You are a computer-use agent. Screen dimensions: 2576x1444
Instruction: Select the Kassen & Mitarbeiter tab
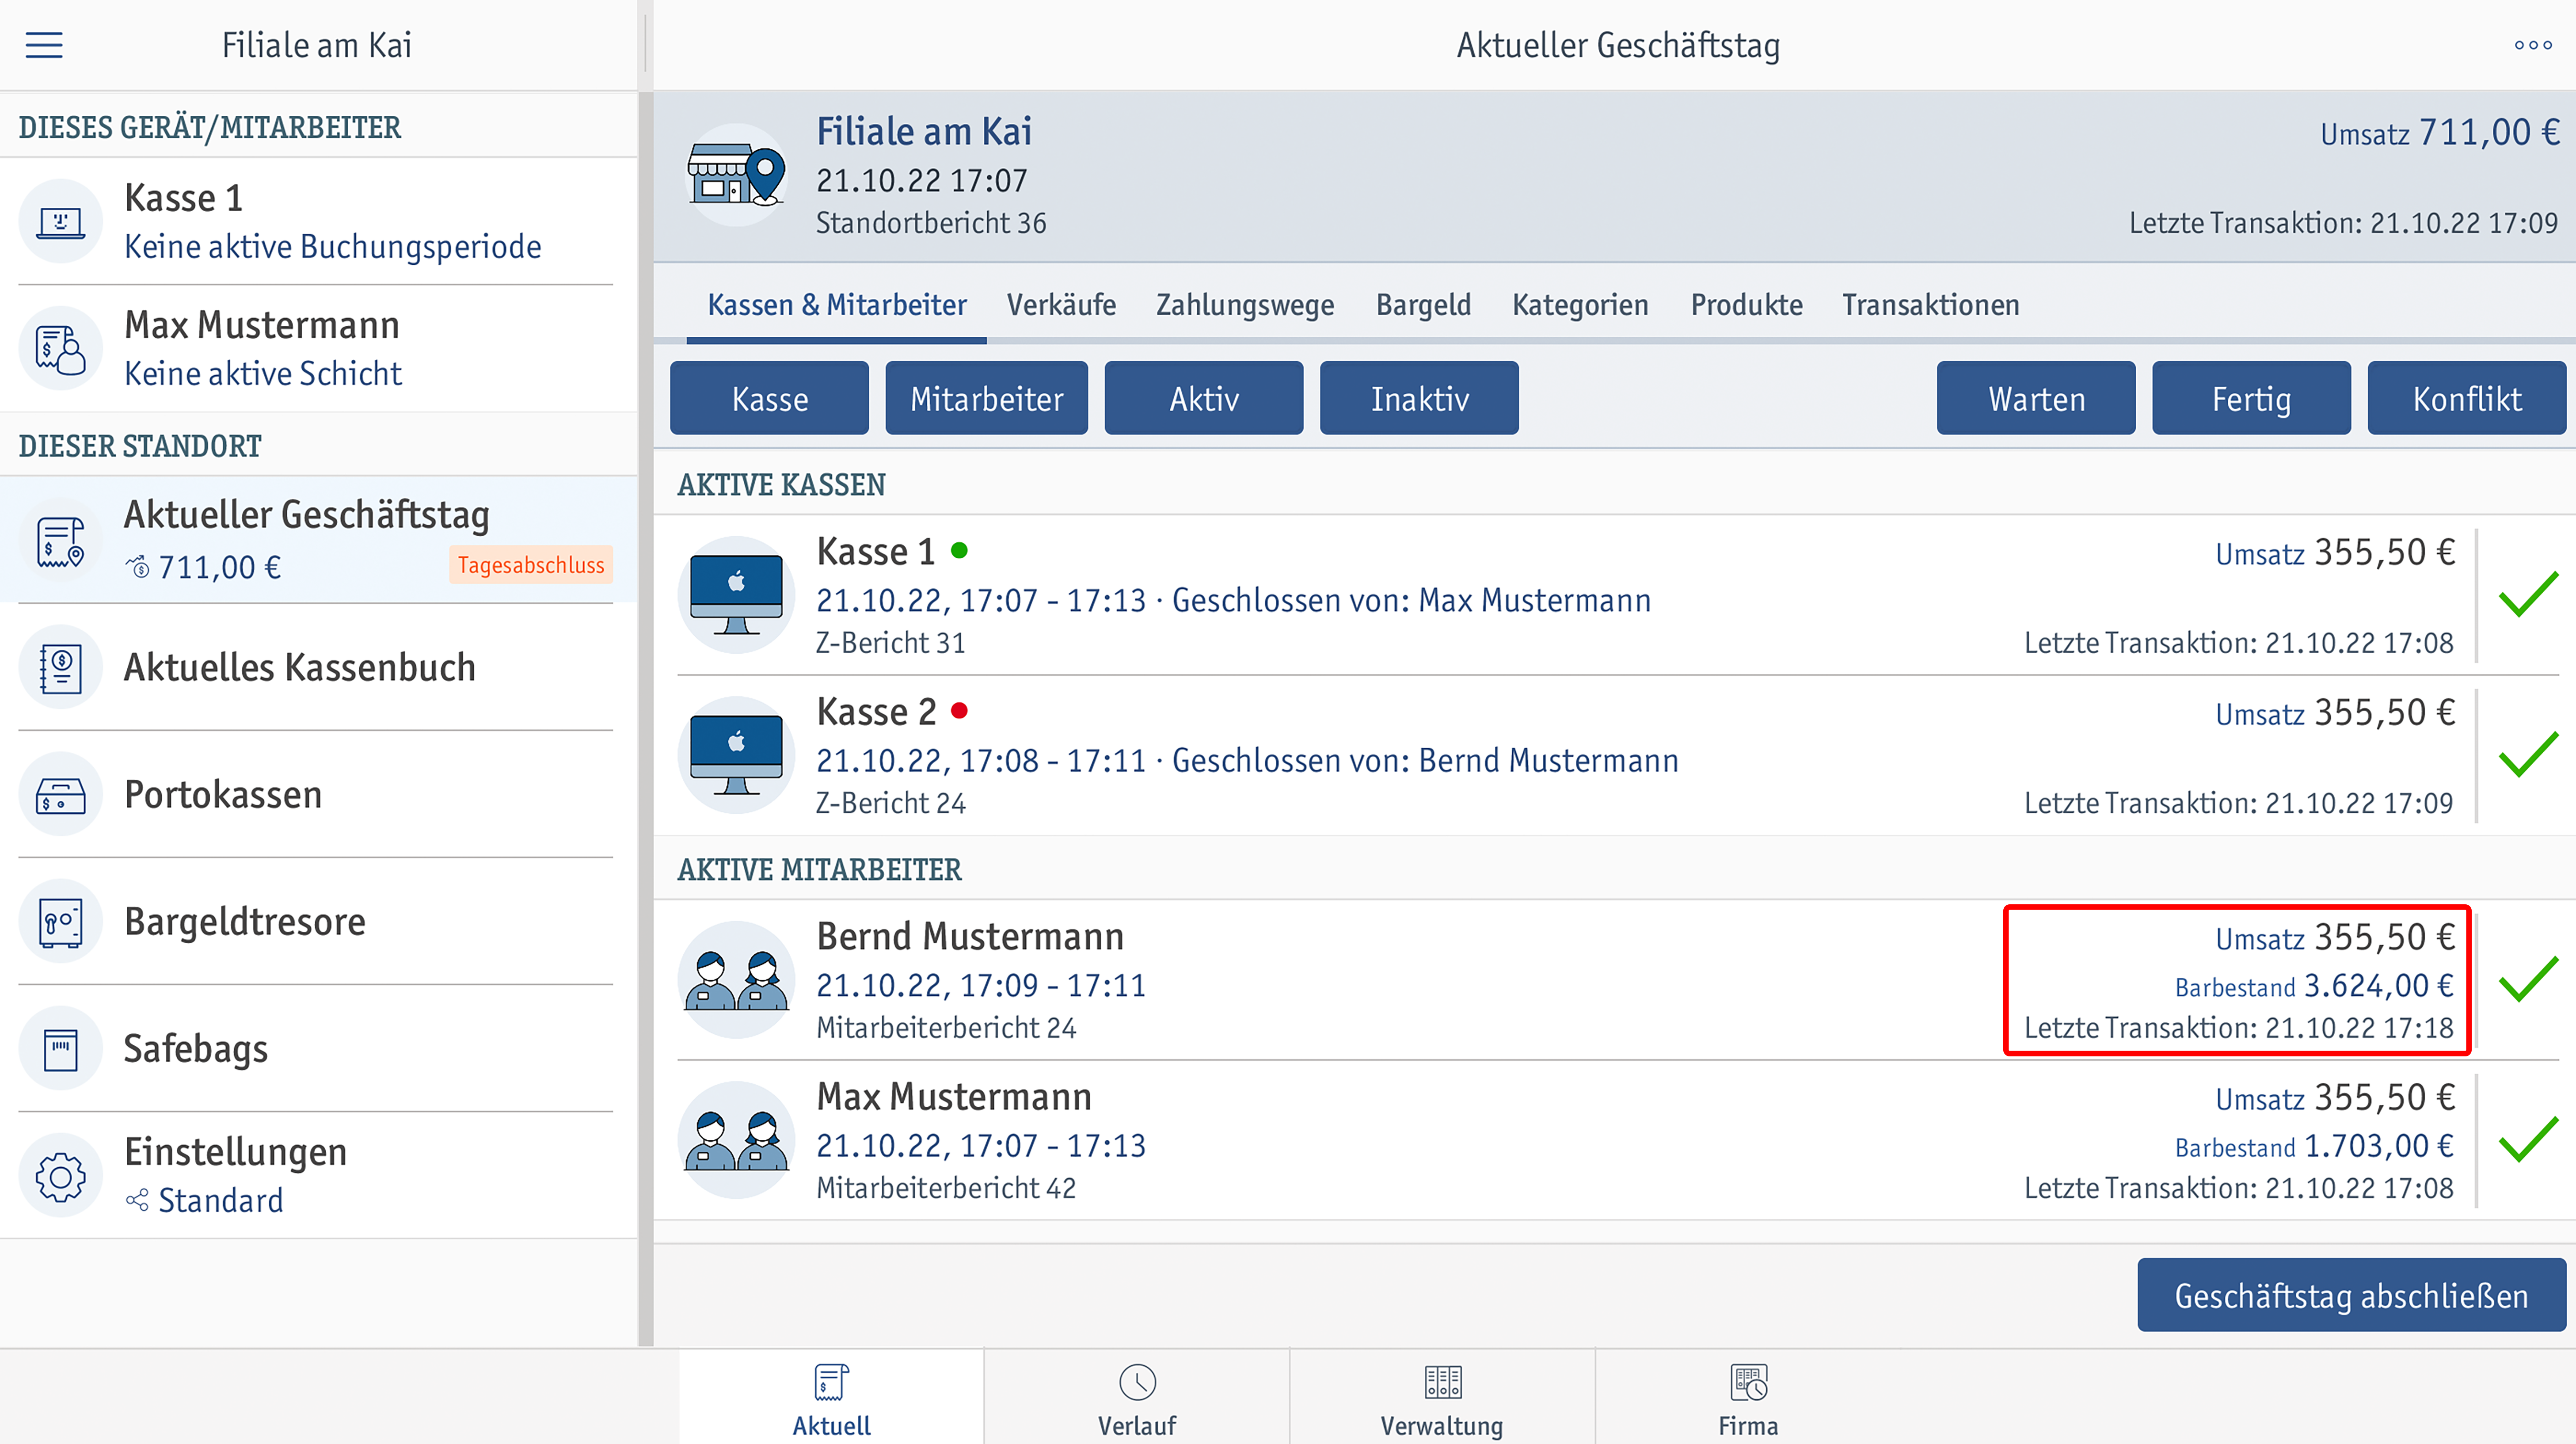[x=837, y=305]
